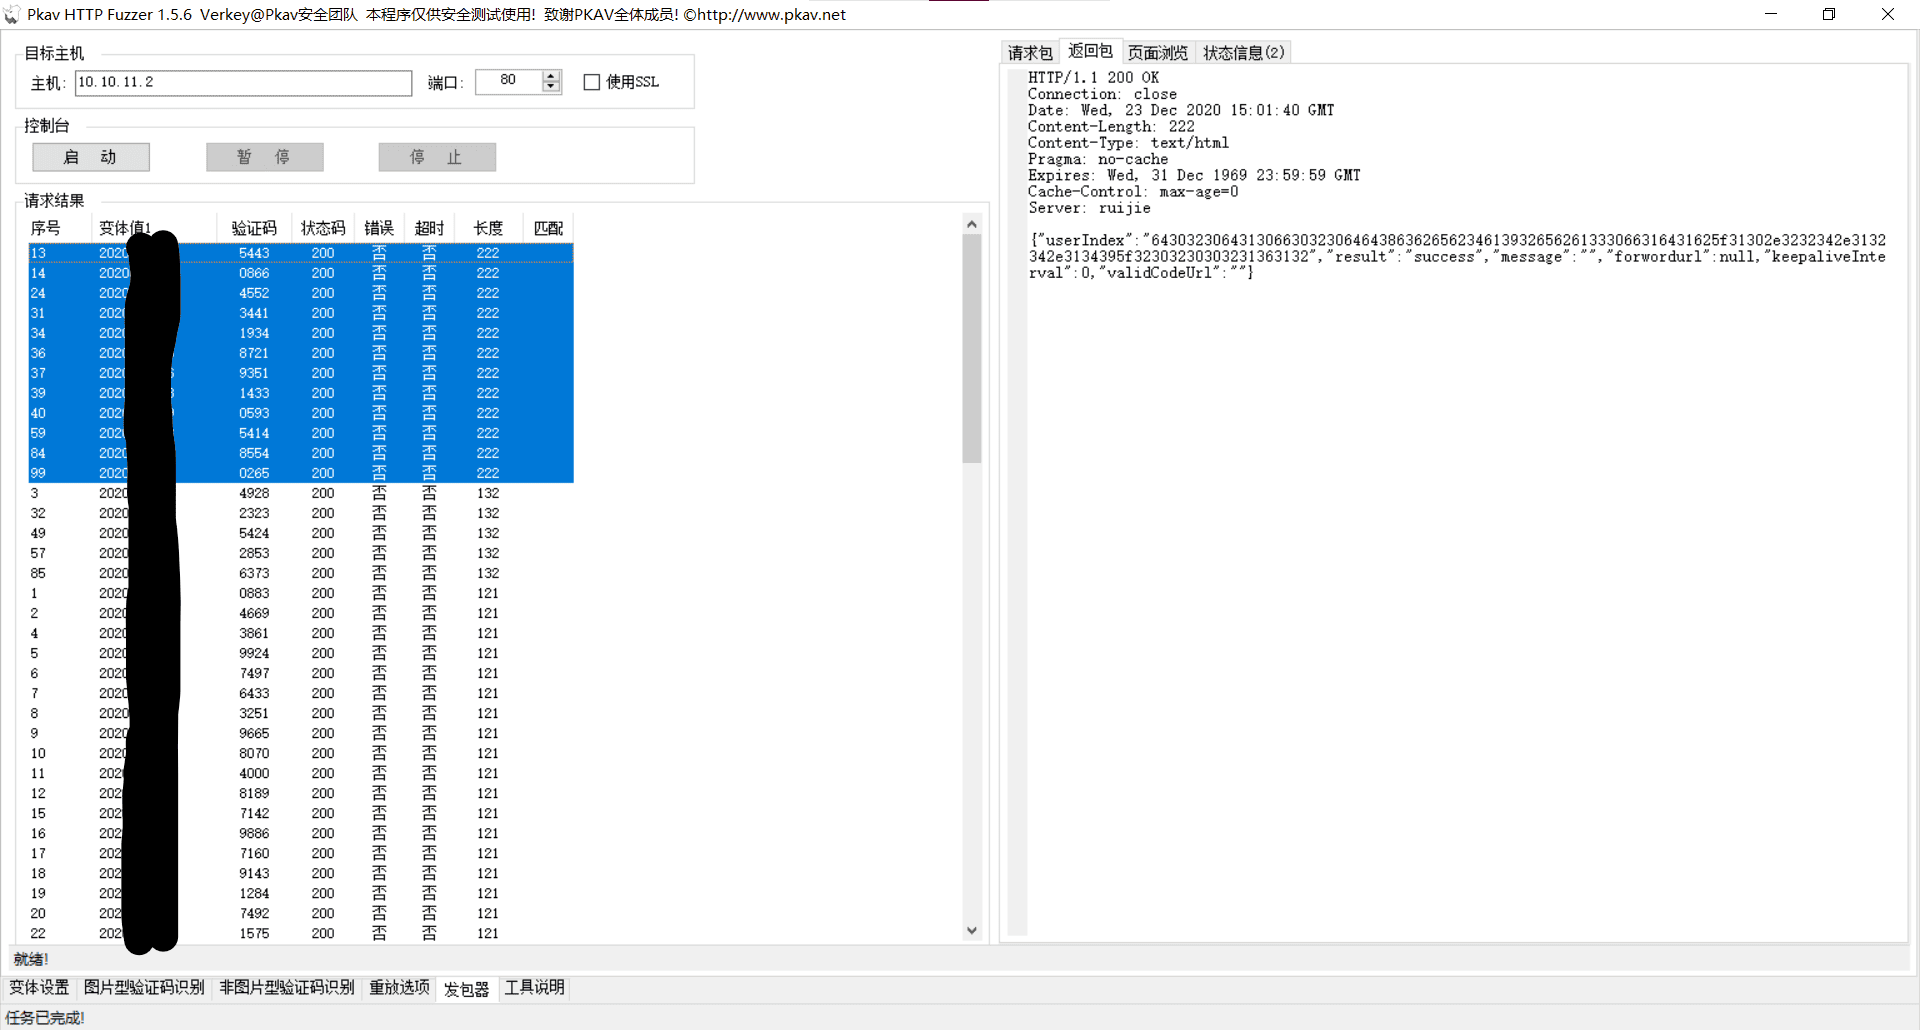1920x1030 pixels.
Task: Sort results by 长度 column header
Action: (488, 228)
